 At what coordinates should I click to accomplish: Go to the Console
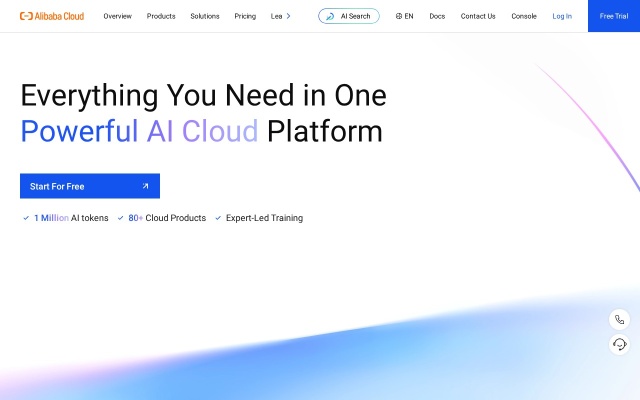click(524, 16)
